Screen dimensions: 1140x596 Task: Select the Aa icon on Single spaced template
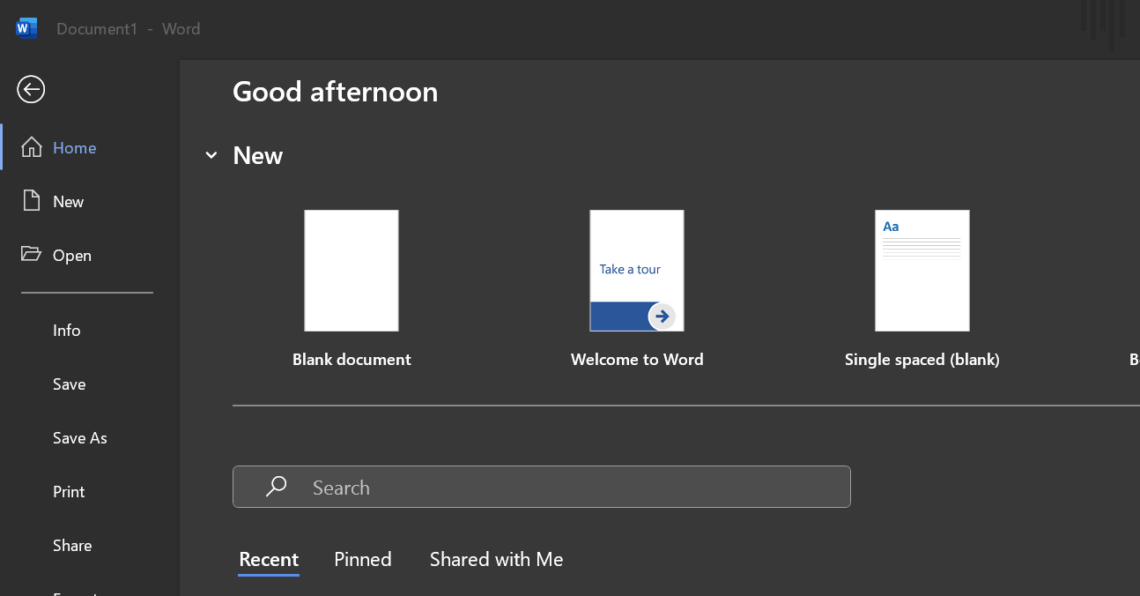[x=890, y=226]
